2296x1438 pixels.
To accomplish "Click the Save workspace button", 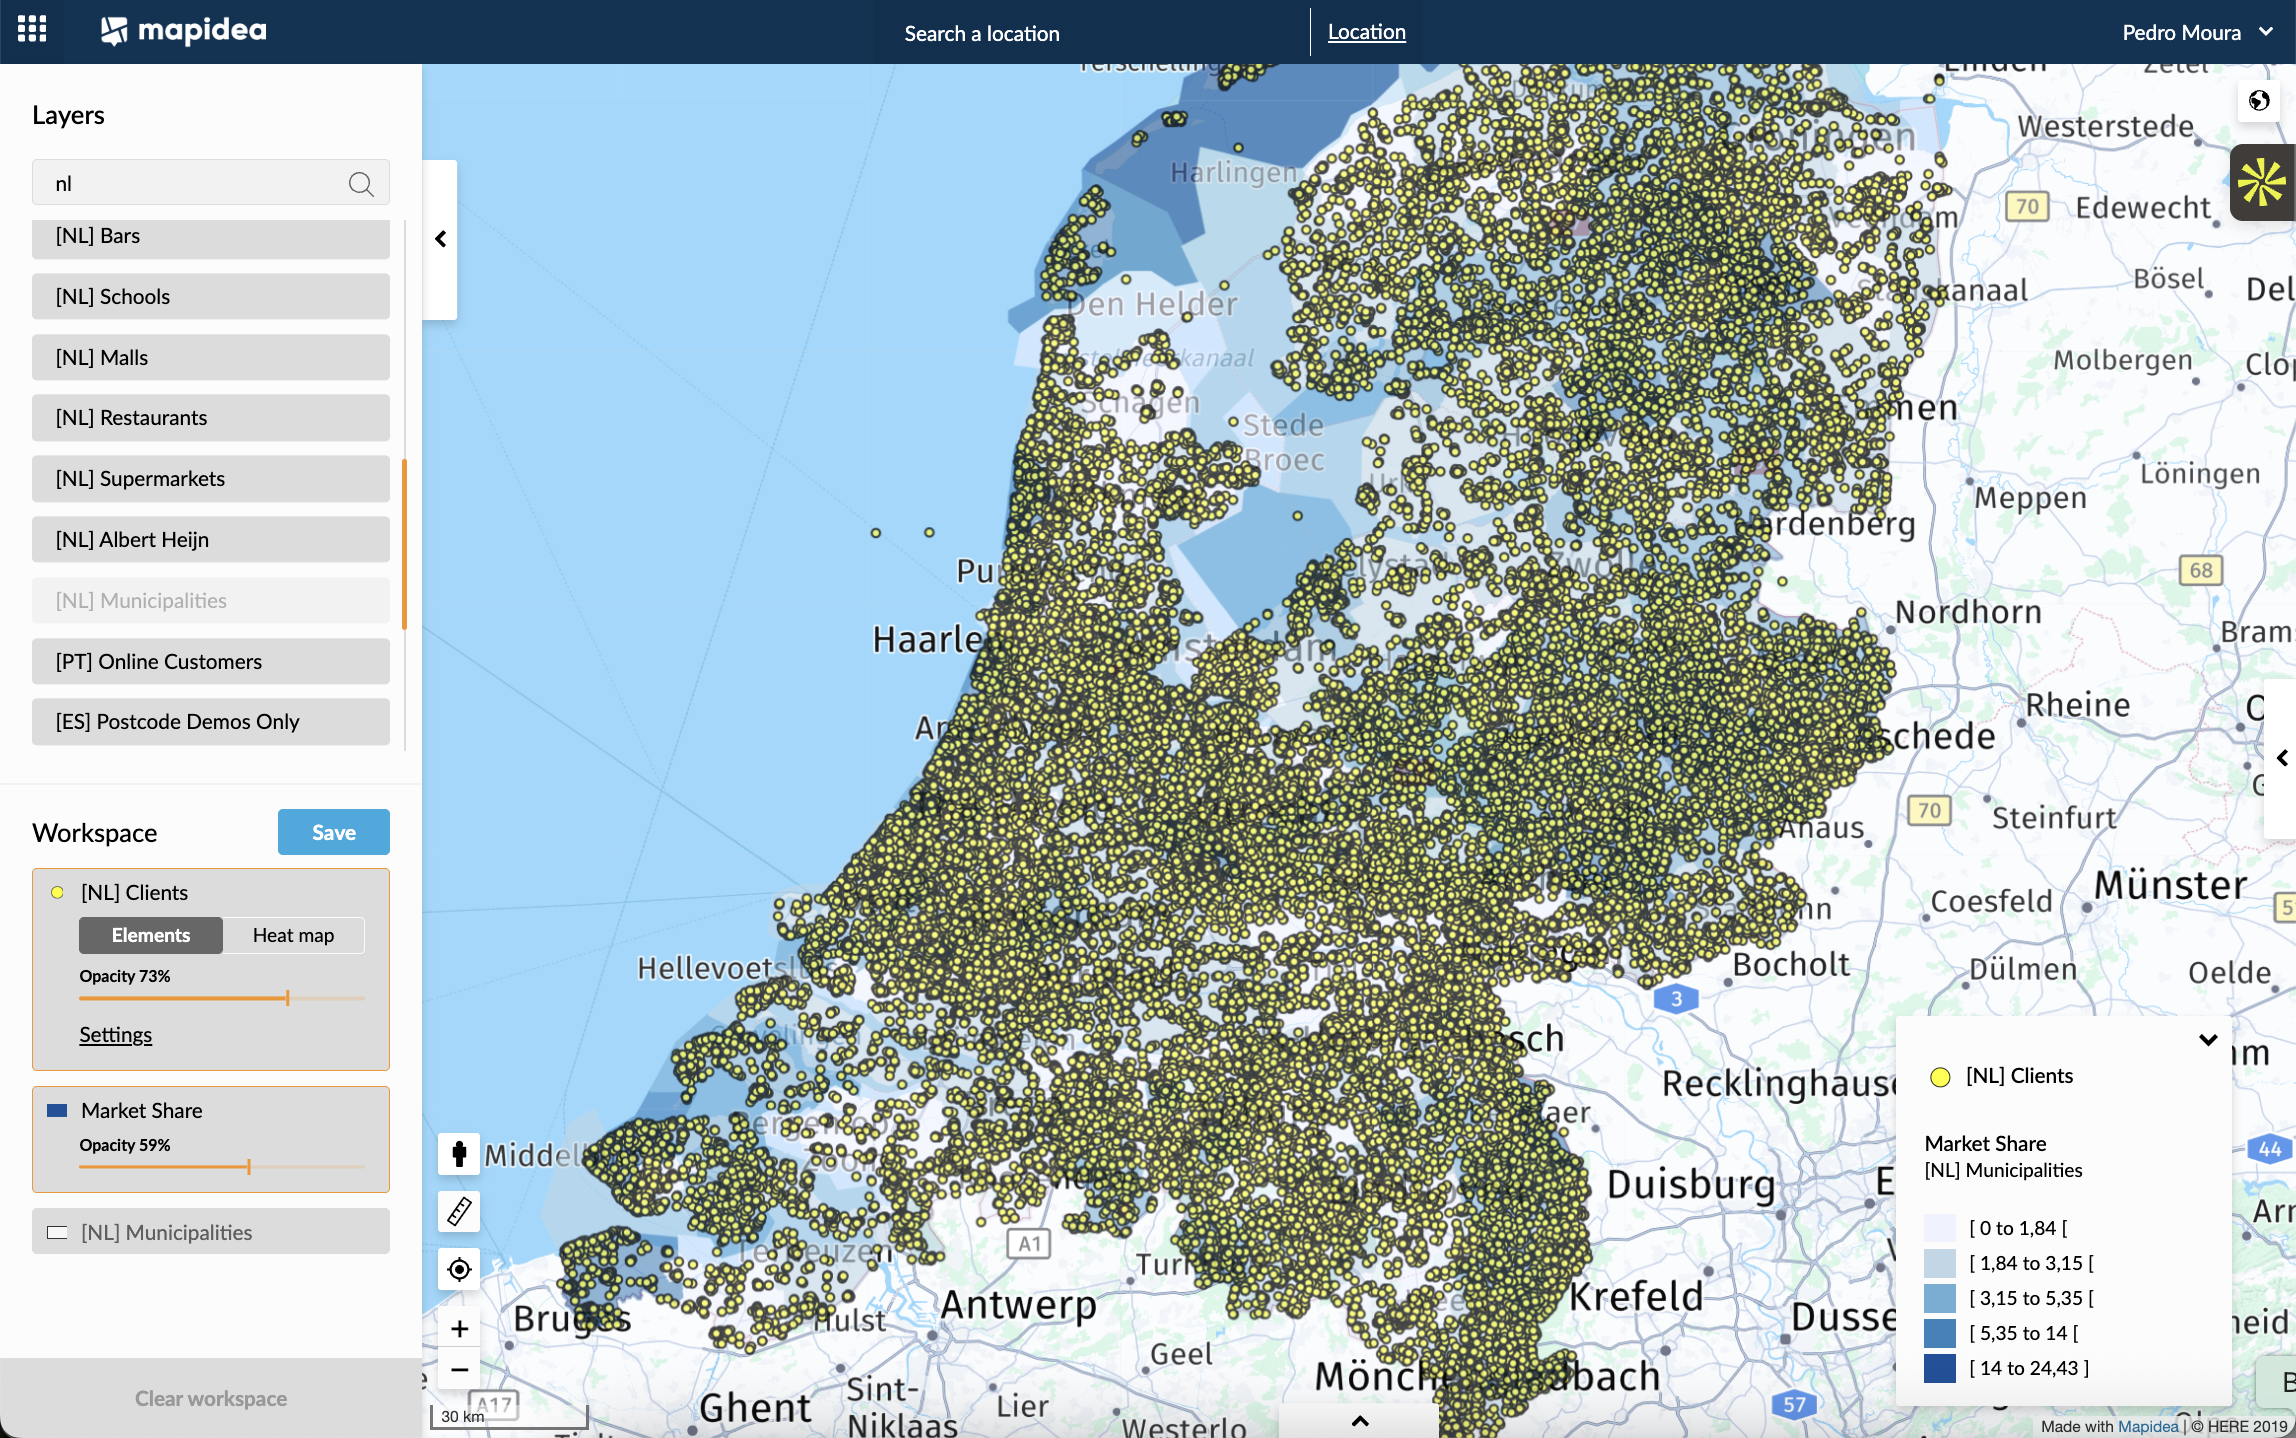I will tap(333, 832).
